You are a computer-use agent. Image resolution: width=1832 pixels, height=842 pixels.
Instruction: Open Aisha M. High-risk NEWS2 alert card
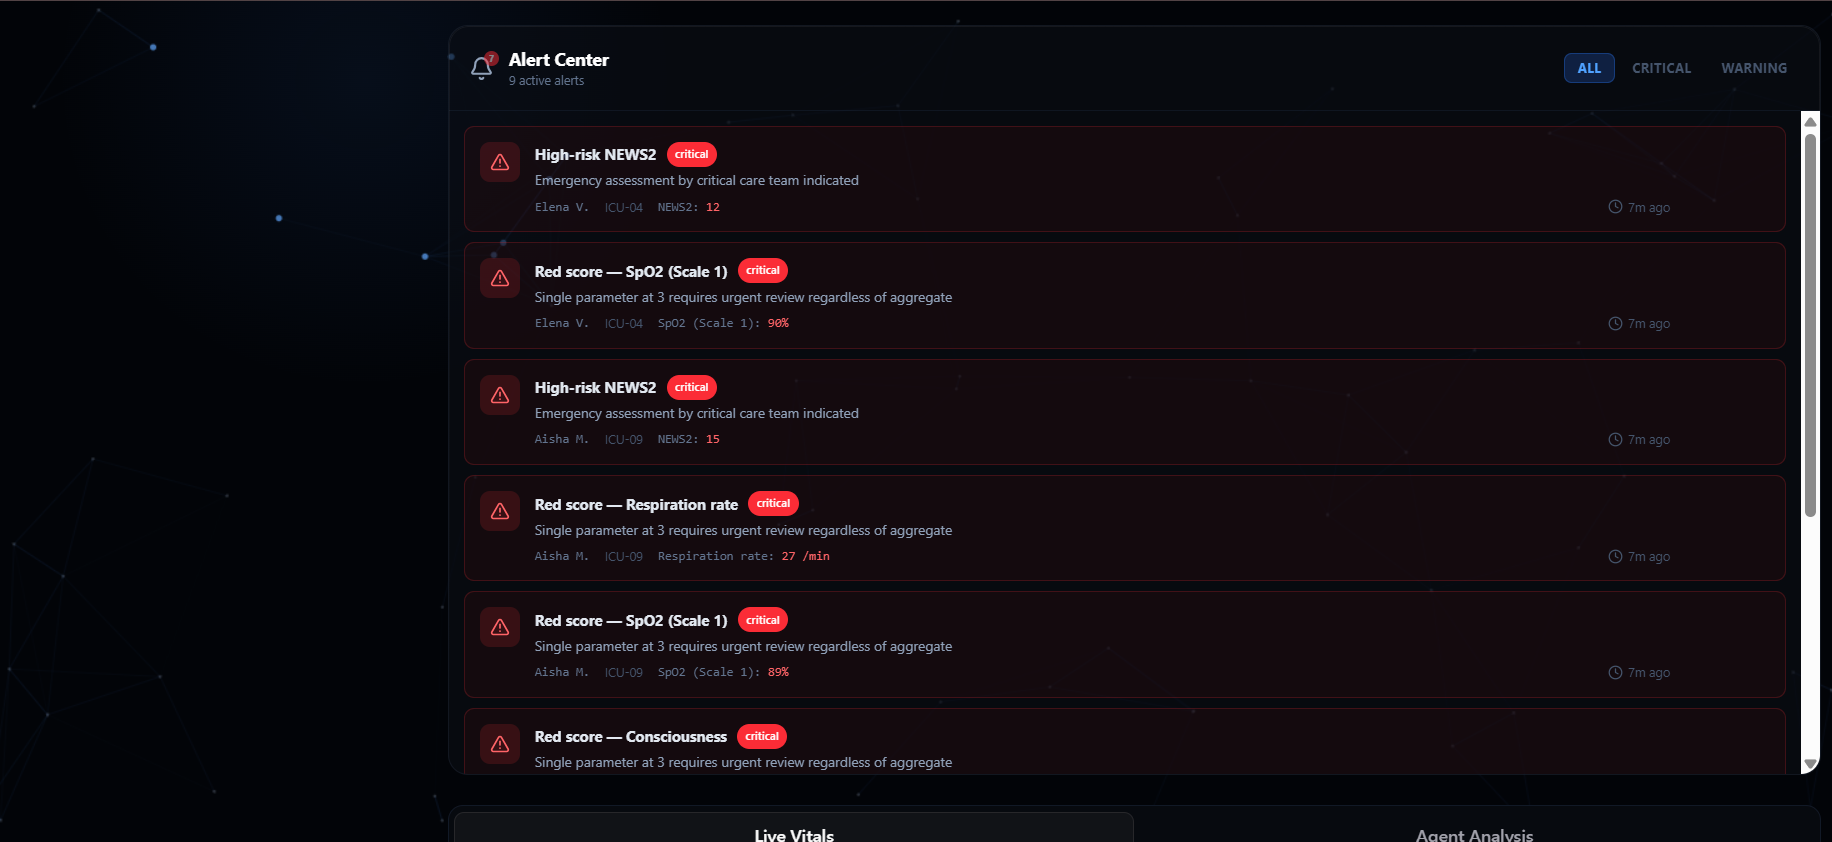tap(1124, 412)
